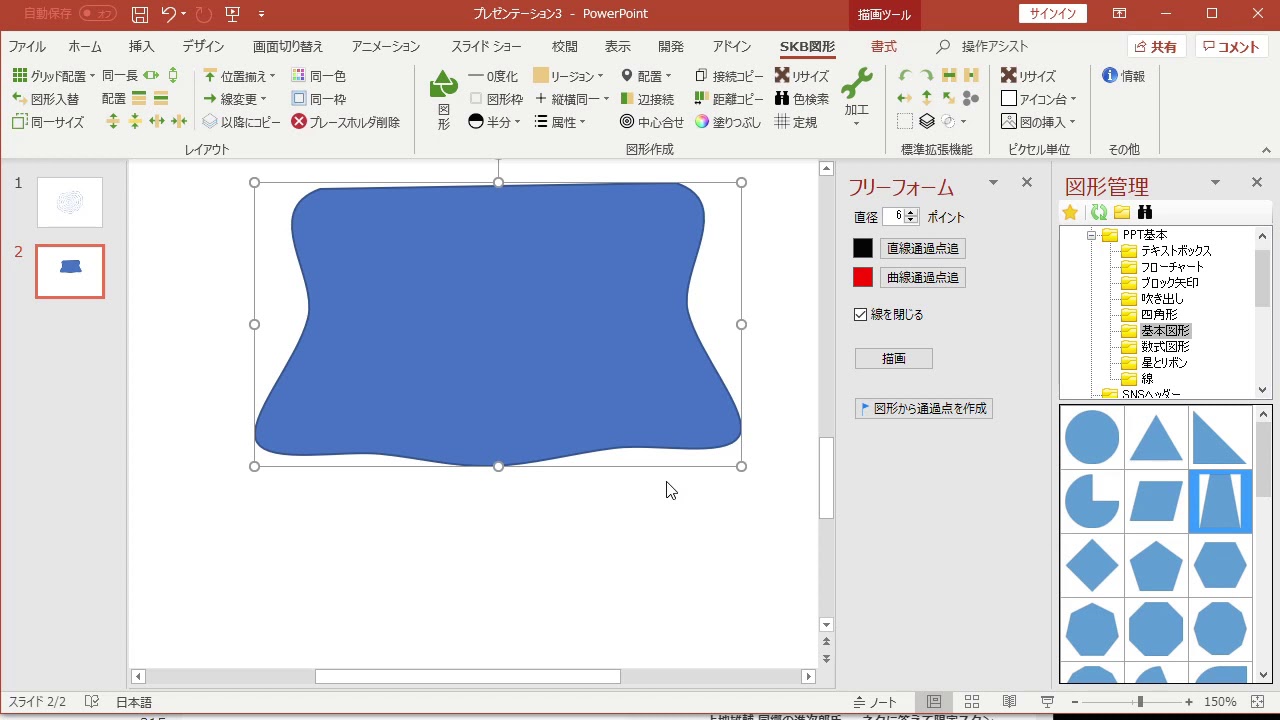Click the コメント comment button
1280x720 pixels.
(x=1233, y=47)
